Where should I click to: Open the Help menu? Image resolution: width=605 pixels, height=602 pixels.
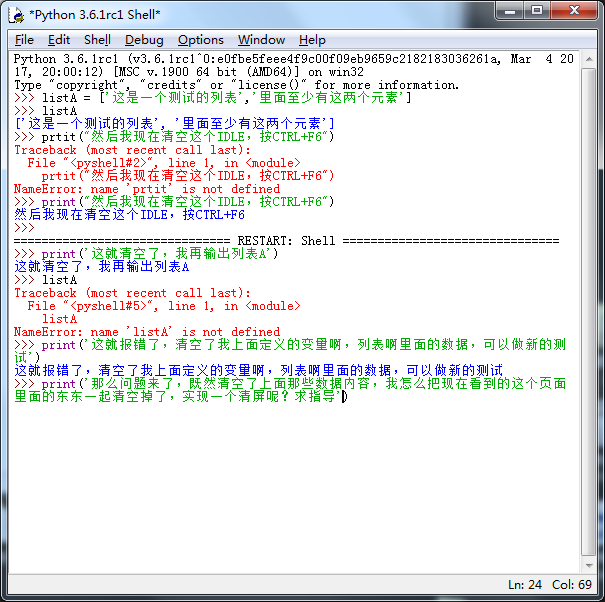coord(312,40)
